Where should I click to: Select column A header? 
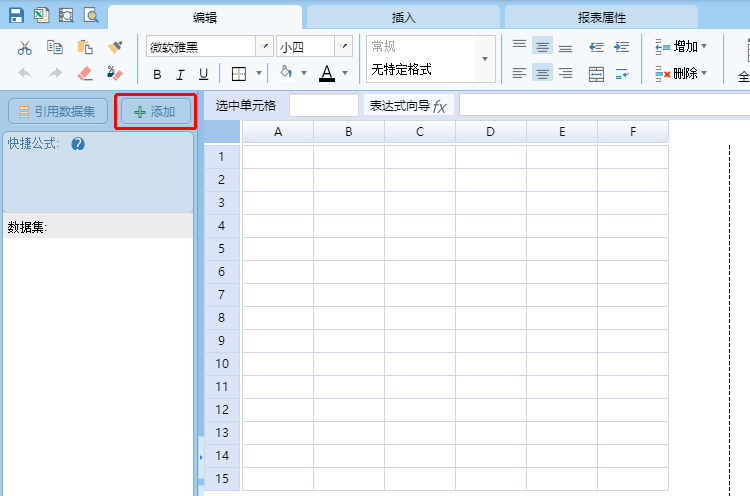[278, 132]
